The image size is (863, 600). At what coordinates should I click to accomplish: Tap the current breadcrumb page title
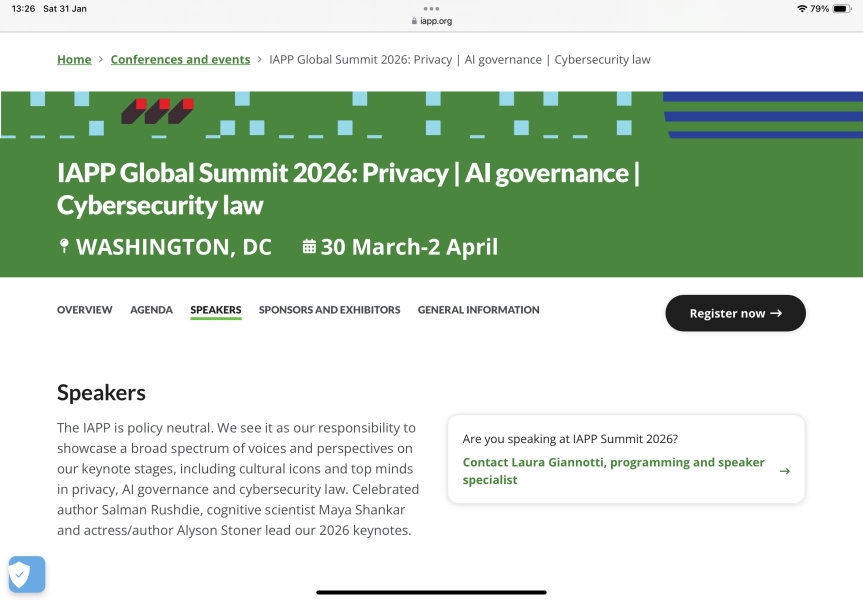click(x=460, y=59)
